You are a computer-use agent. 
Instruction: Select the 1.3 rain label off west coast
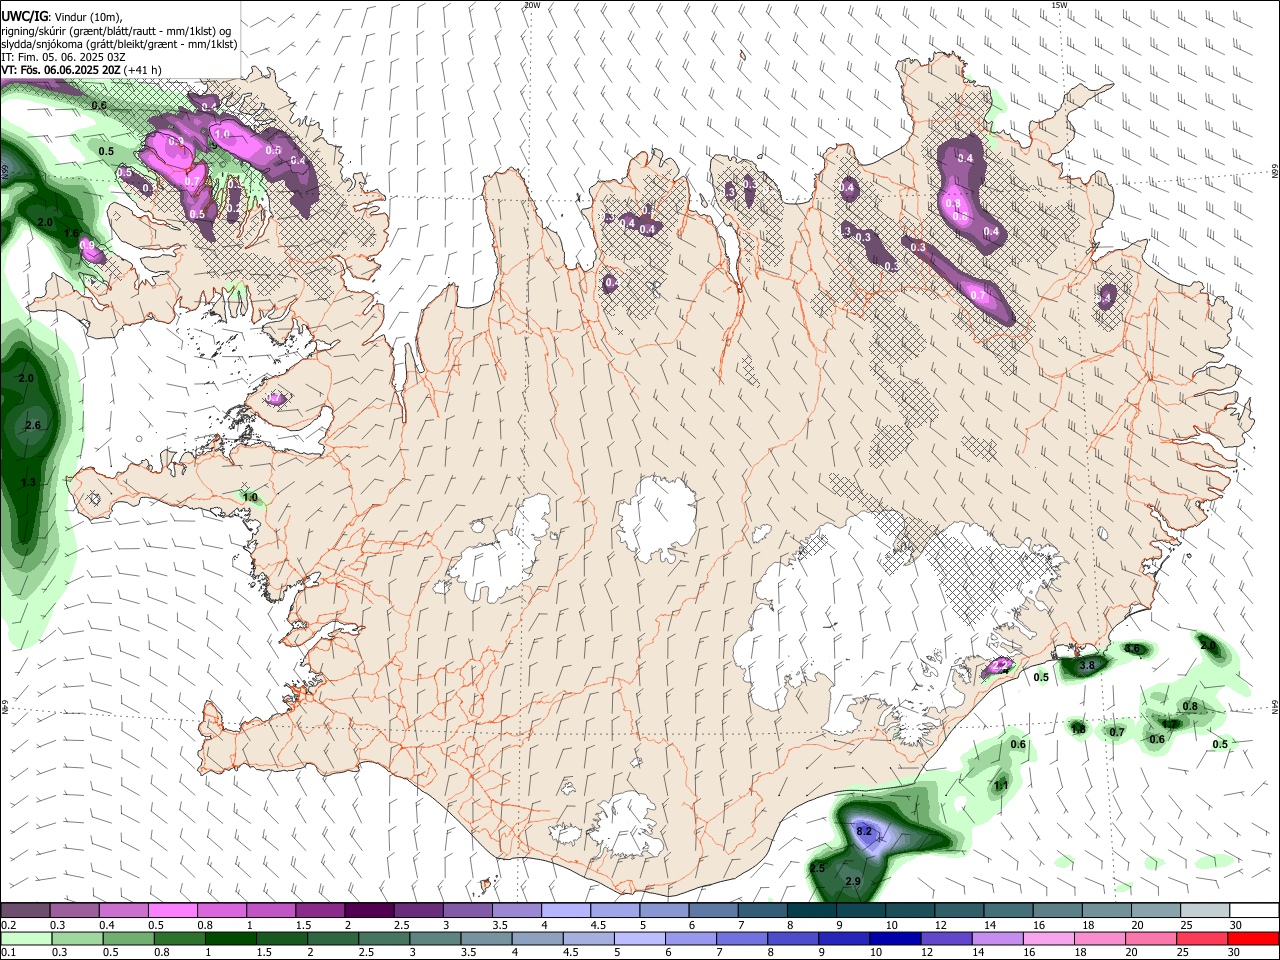tap(28, 482)
